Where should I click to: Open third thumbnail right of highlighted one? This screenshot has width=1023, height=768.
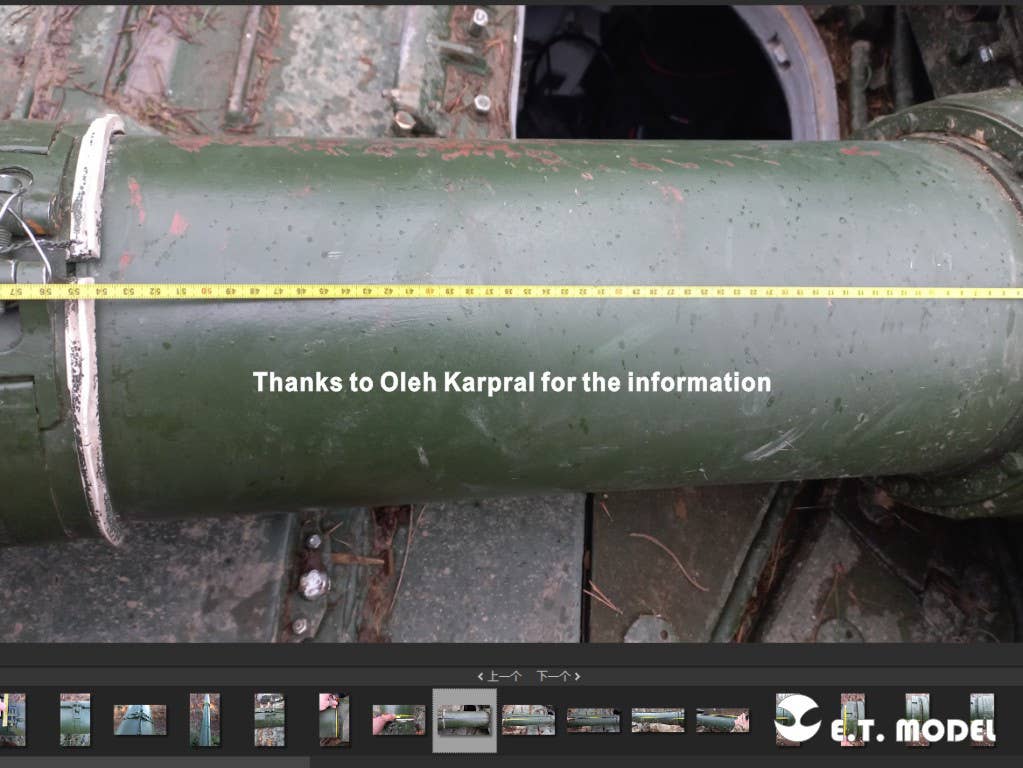click(657, 720)
